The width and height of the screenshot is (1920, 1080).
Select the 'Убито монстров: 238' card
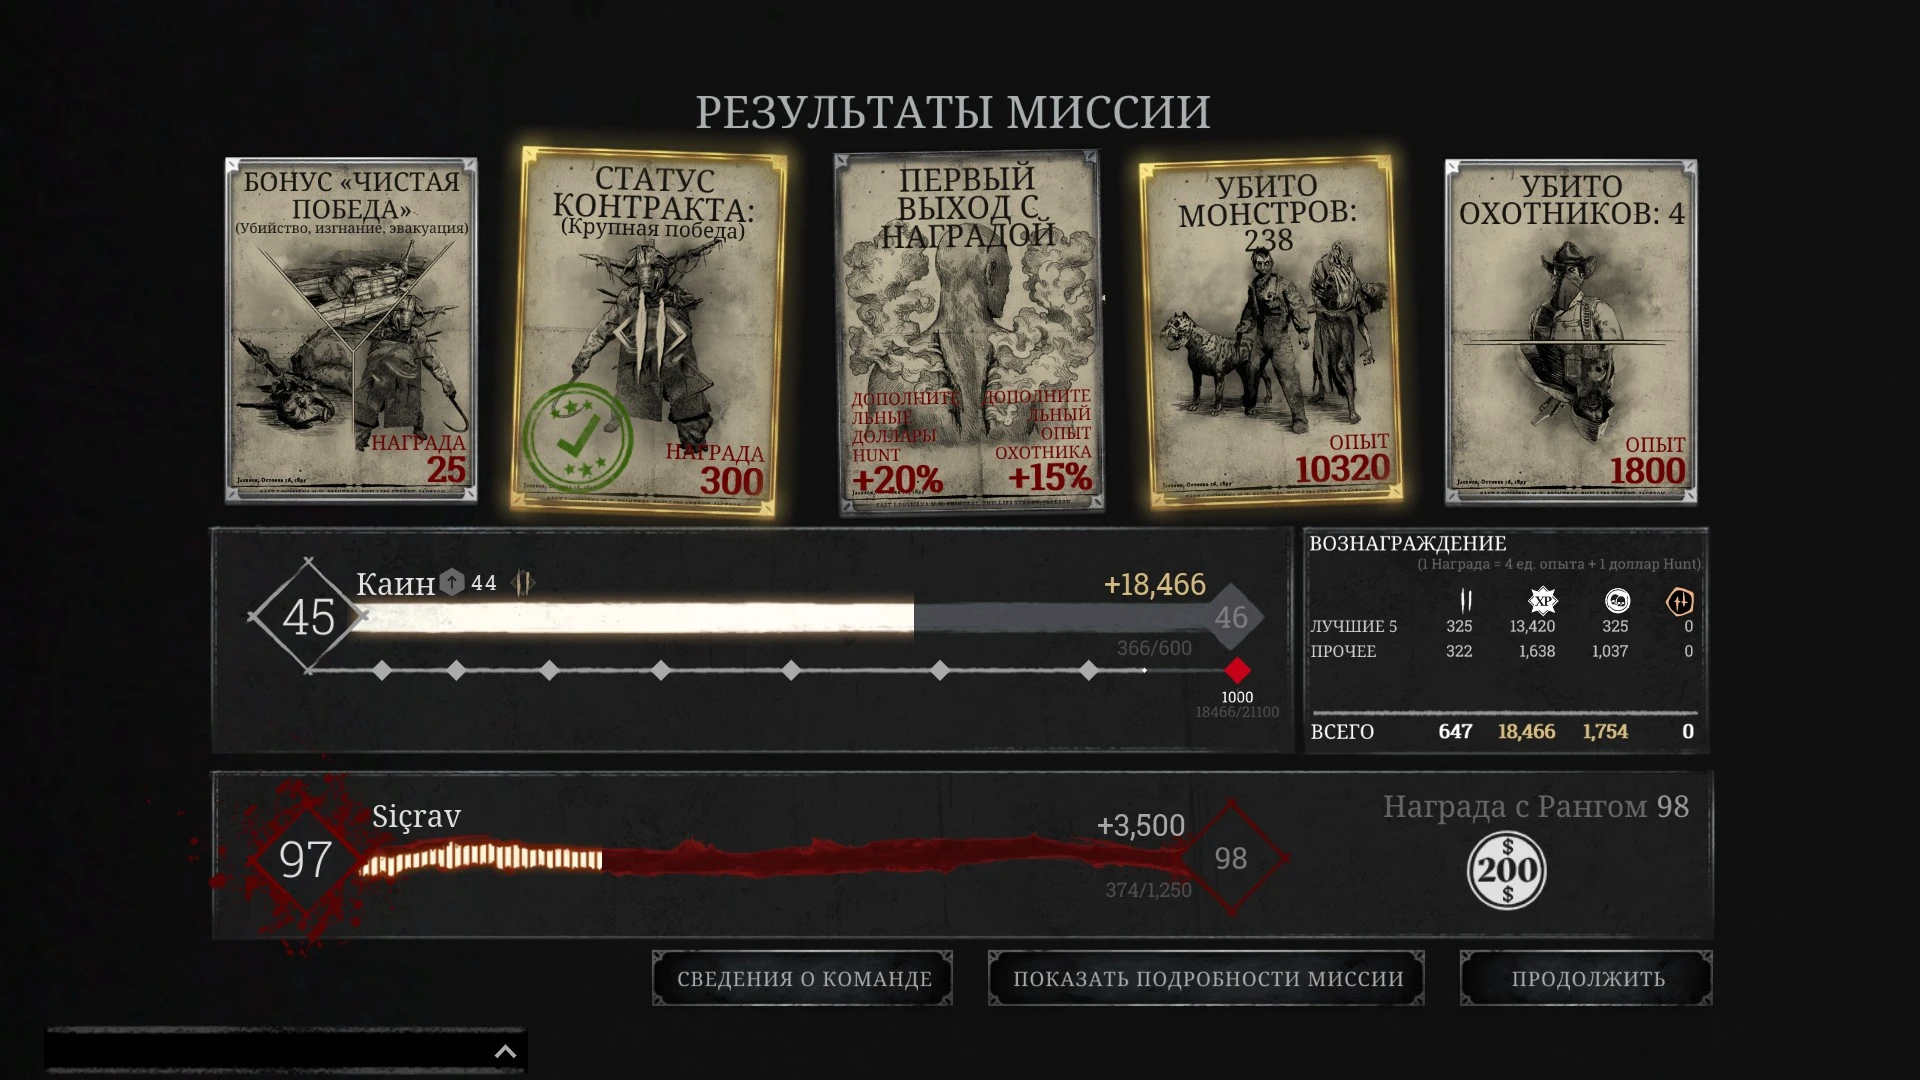1270,332
